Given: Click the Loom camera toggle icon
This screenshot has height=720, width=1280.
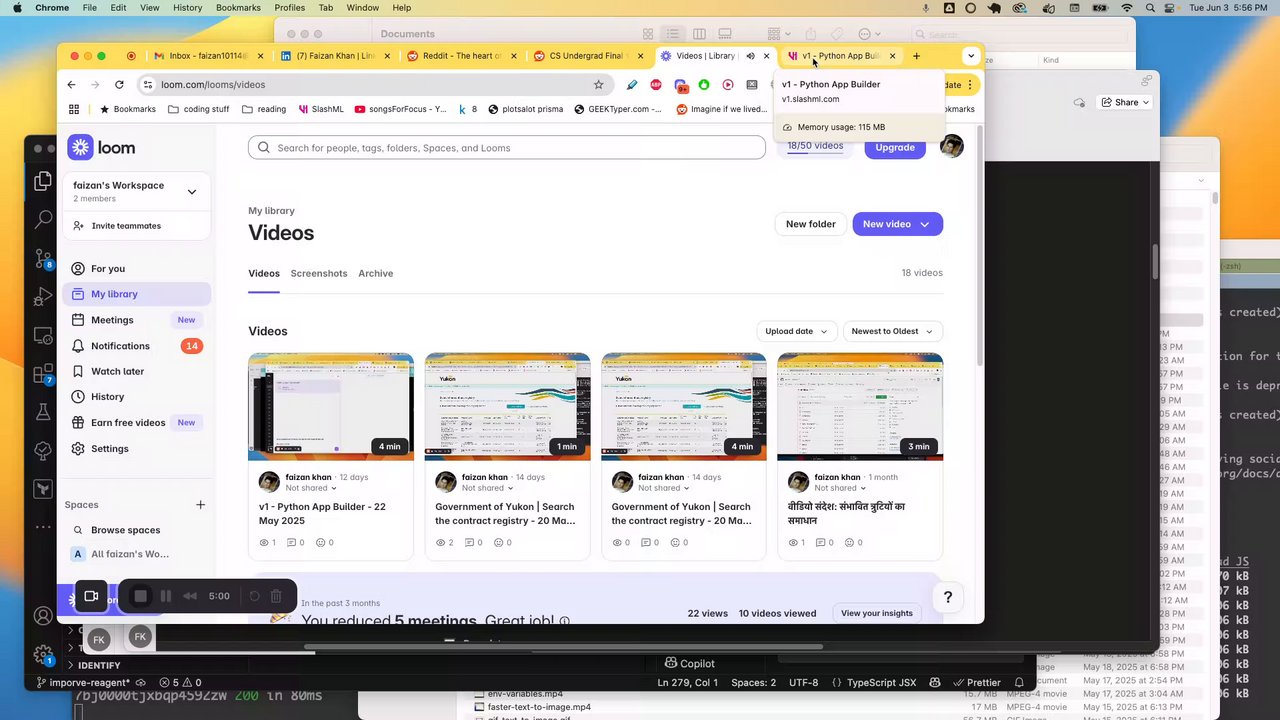Looking at the screenshot, I should 91,596.
